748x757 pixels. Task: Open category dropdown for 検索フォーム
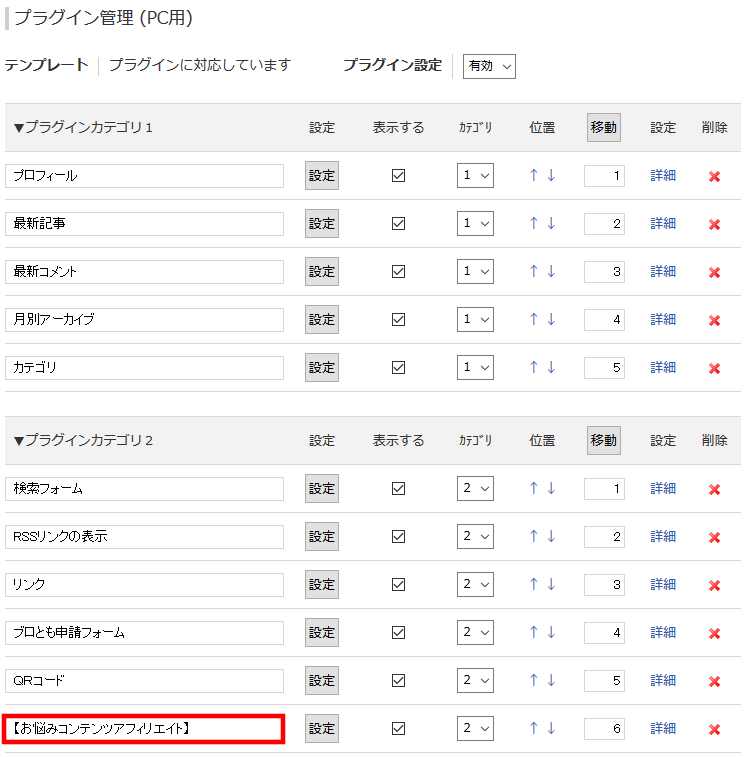475,488
